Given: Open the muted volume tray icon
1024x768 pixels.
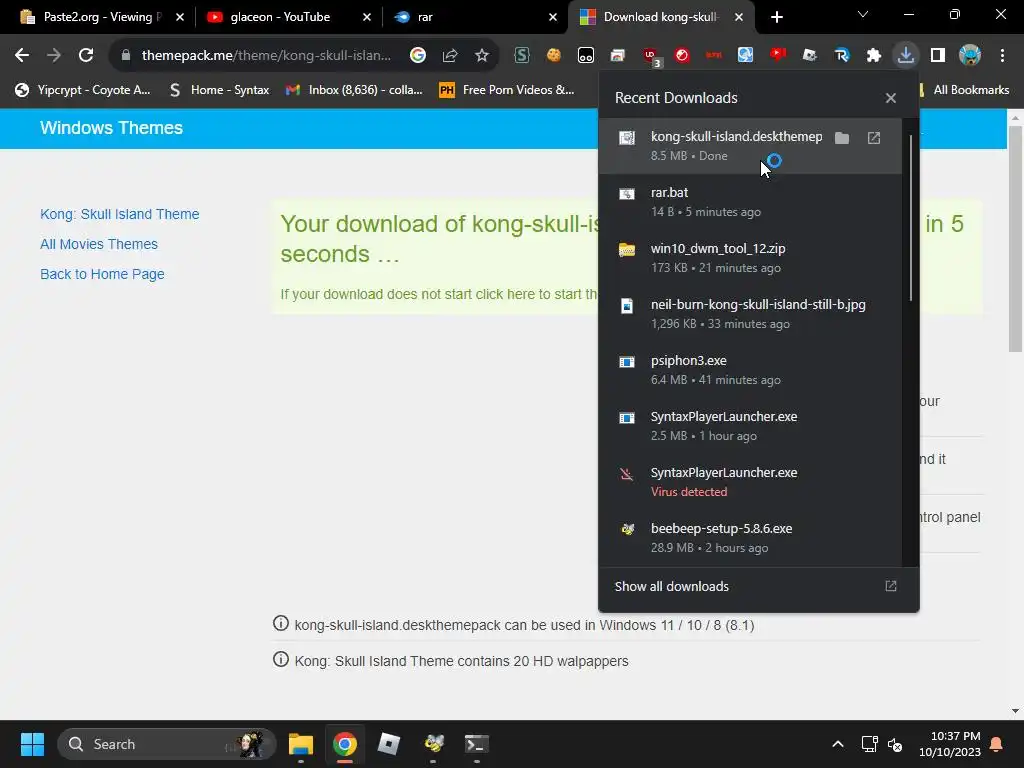Looking at the screenshot, I should pos(895,744).
